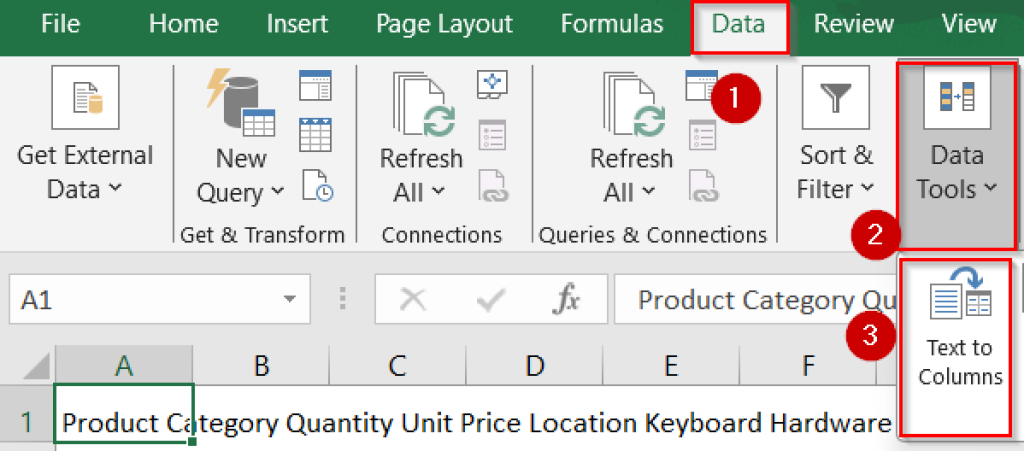Open the Name Box dropdown arrow
Viewport: 1024px width, 451px height.
tap(288, 300)
